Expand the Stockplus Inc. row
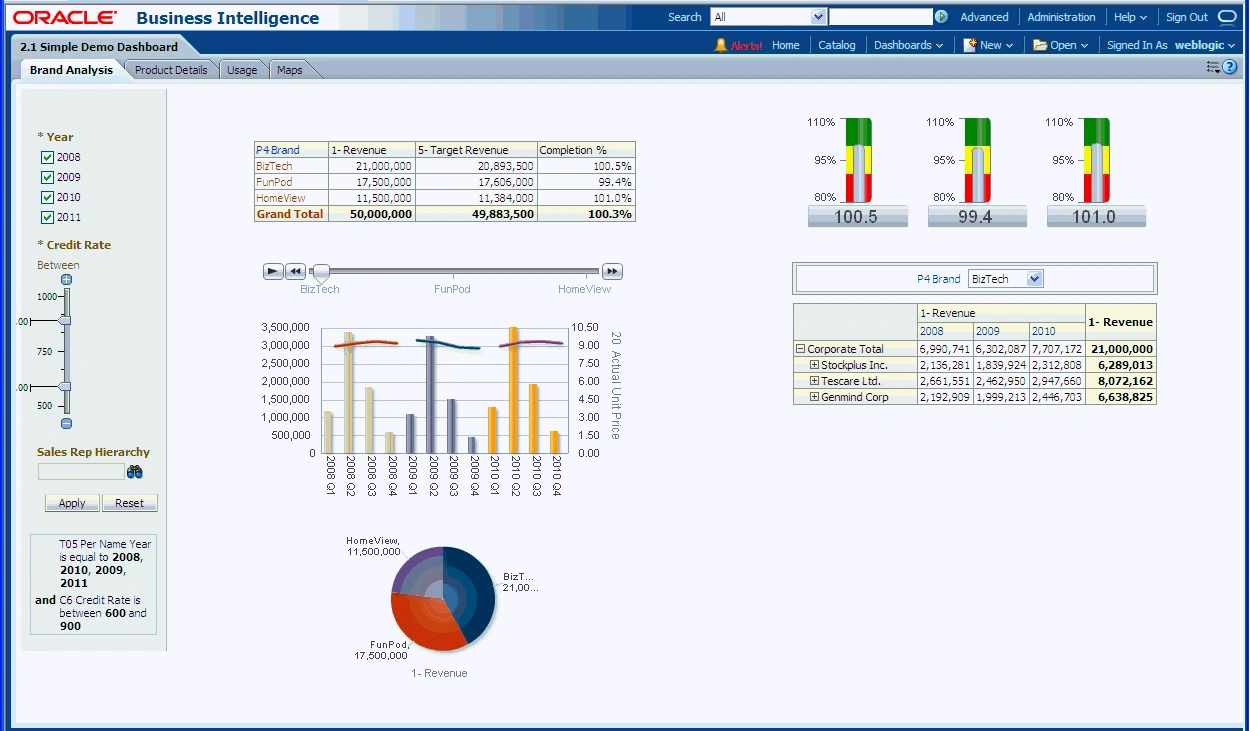 (x=814, y=365)
